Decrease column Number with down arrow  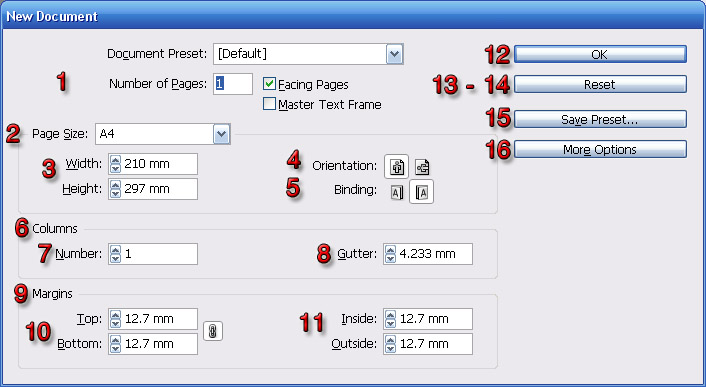115,258
